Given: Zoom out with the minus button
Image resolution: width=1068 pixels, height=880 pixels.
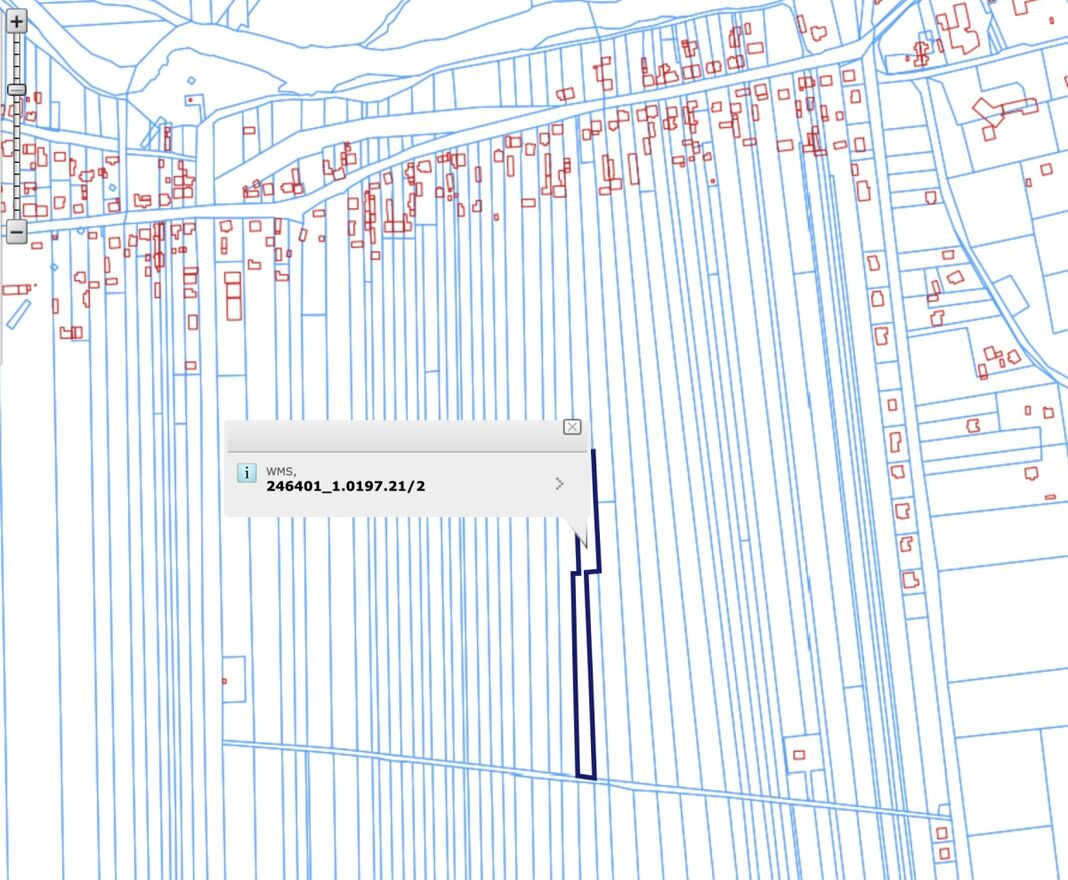Looking at the screenshot, I should (16, 232).
